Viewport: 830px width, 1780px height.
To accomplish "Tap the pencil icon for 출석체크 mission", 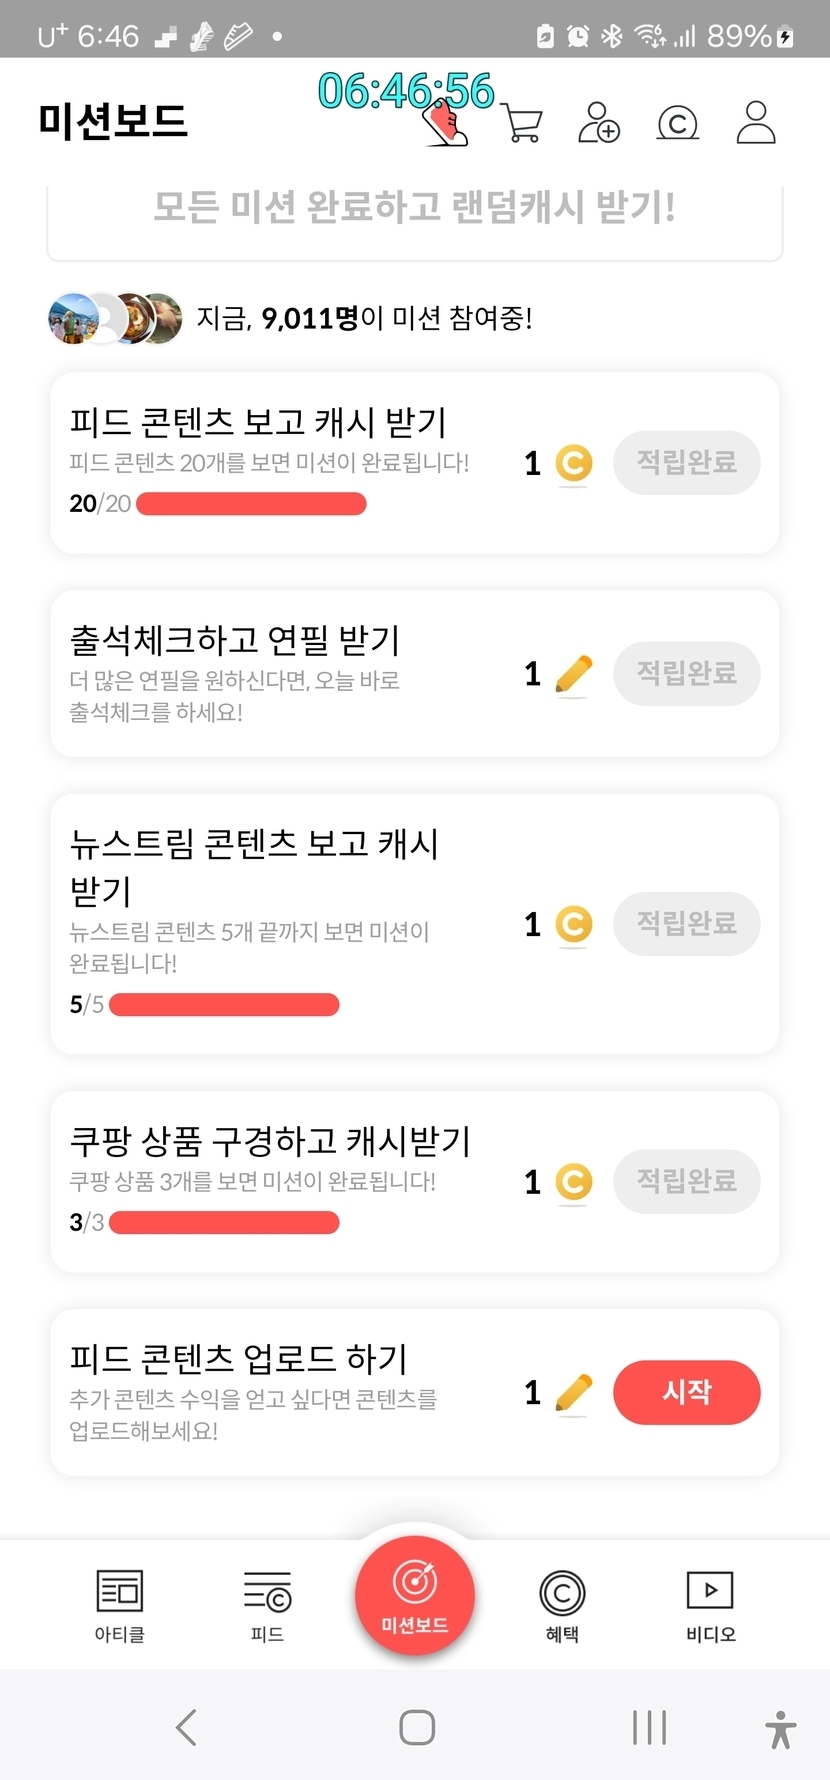I will [x=573, y=674].
